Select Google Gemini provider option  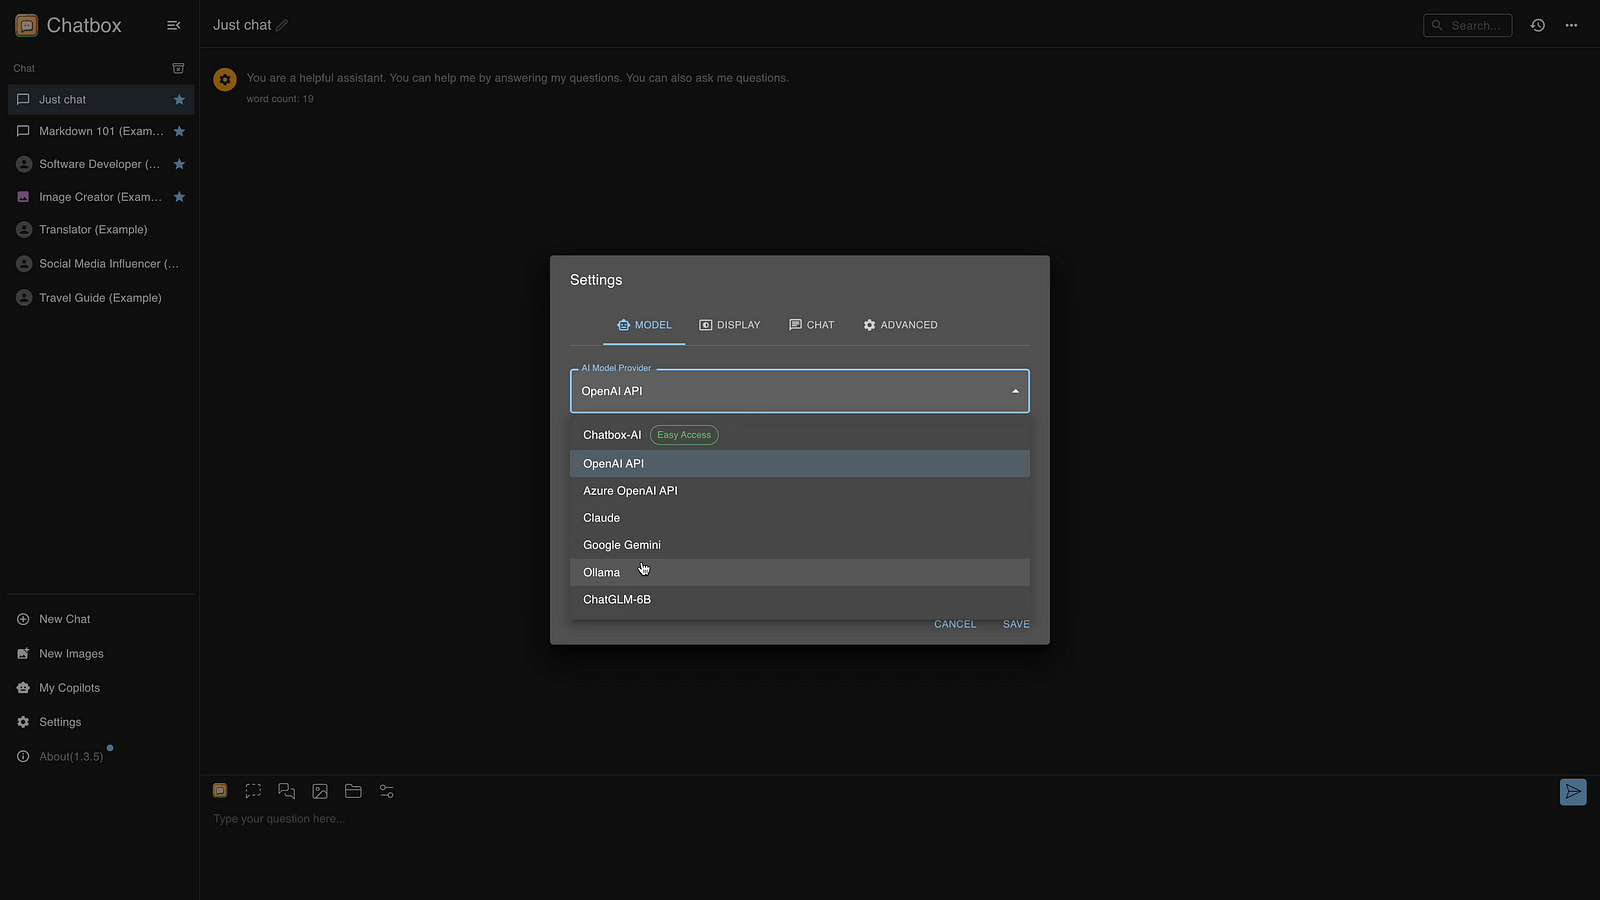(622, 545)
